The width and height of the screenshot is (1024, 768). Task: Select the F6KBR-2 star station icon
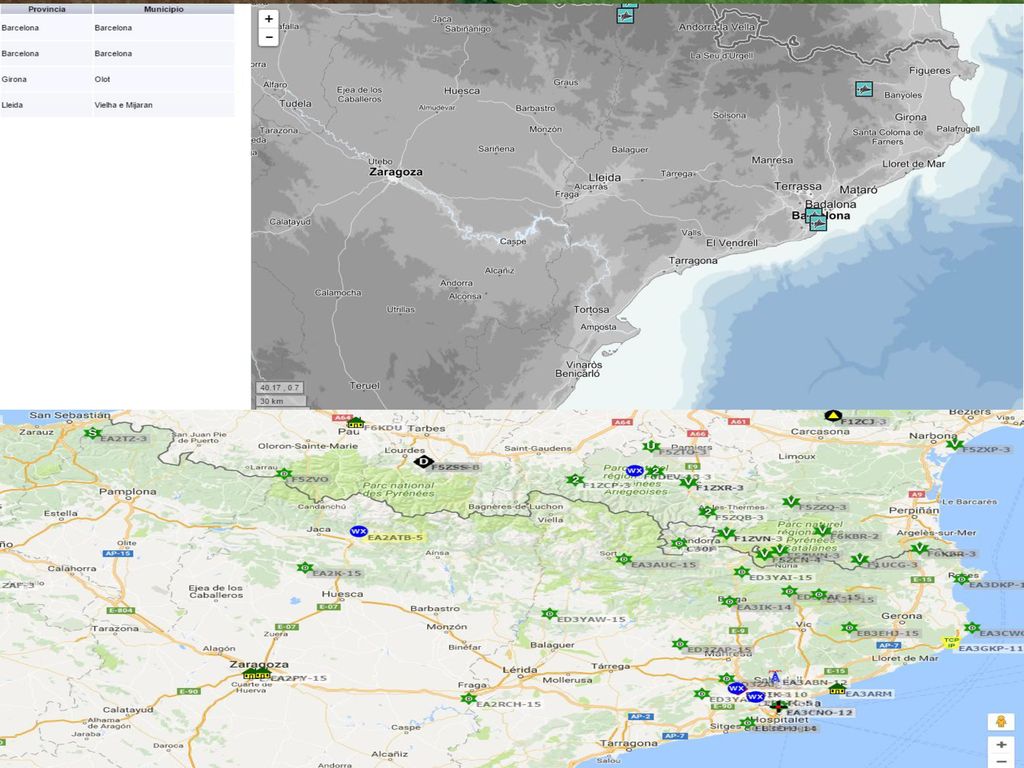tap(822, 530)
